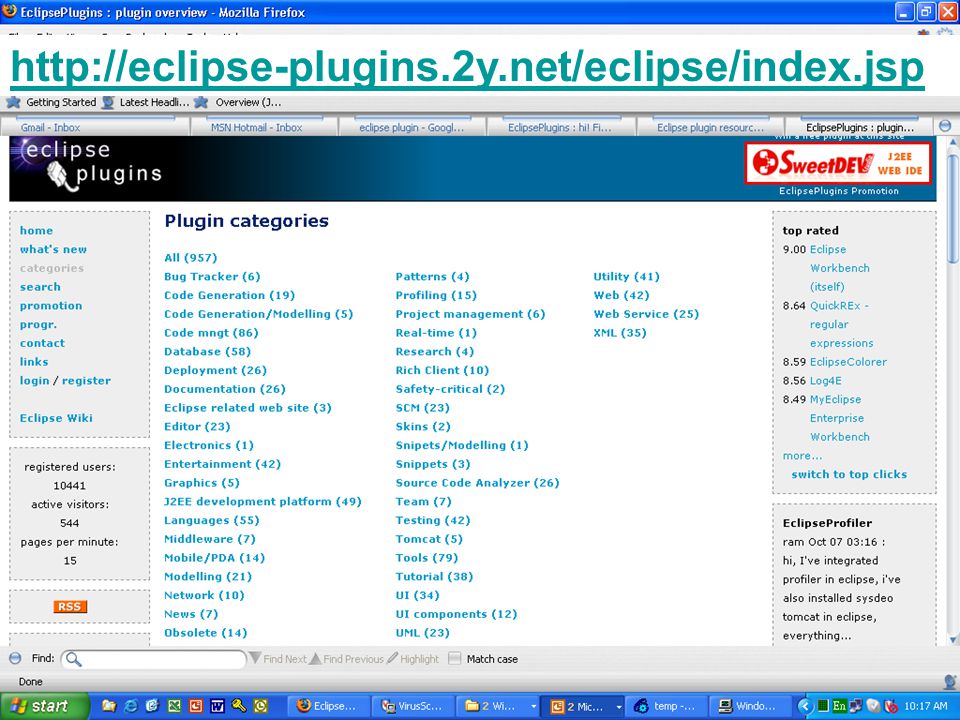
Task: Click the eclipse plugins site logo
Action: click(x=87, y=164)
